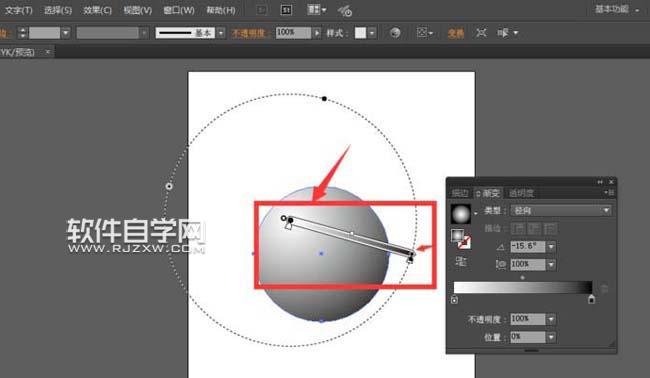Expand the control bar opacity slider arrow
Image resolution: width=650 pixels, height=378 pixels.
click(317, 33)
